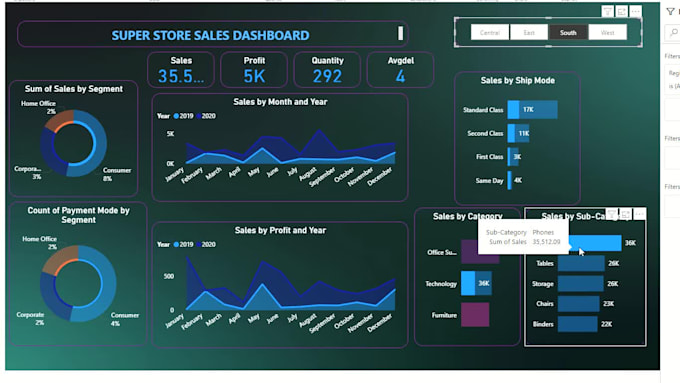Screen dimensions: 680x383
Task: Click the Sales by Ship Mode title
Action: pyautogui.click(x=517, y=80)
